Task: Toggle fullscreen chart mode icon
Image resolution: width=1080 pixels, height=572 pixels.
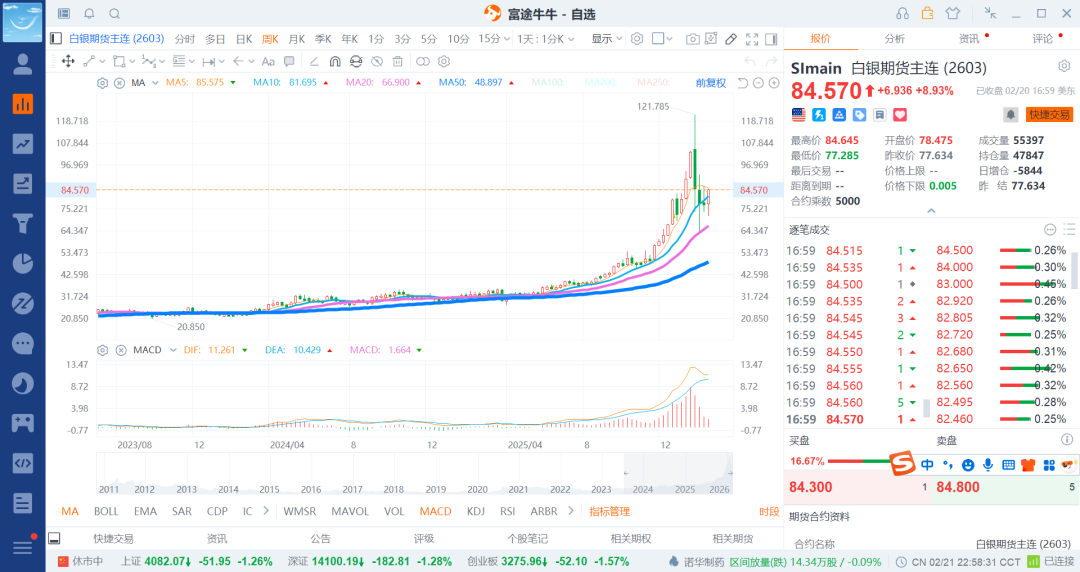Action: 752,39
